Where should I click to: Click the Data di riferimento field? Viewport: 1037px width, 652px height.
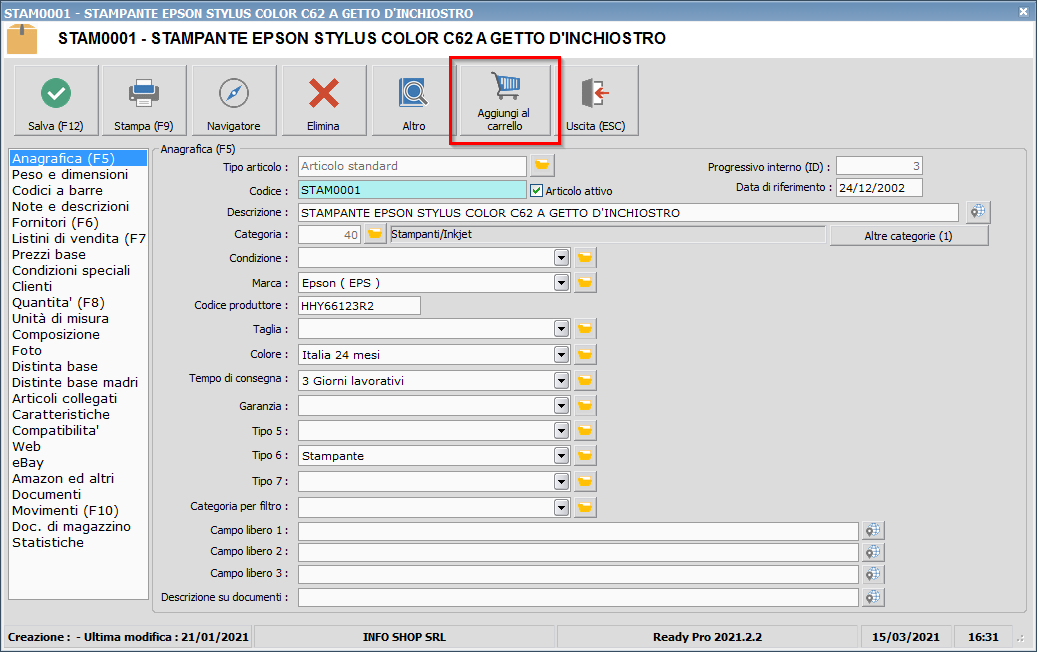tap(879, 188)
